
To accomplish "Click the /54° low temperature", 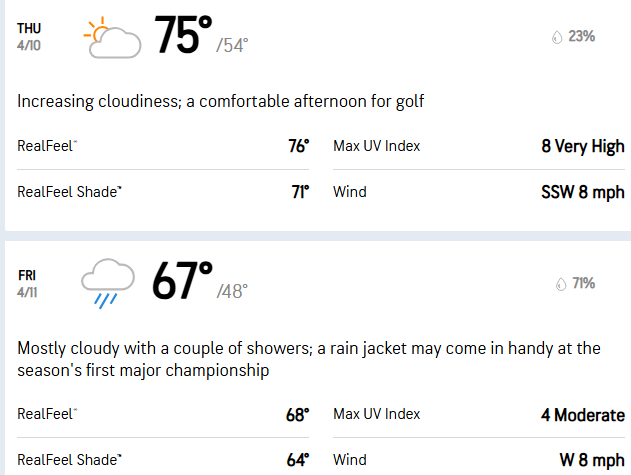I will point(232,45).
